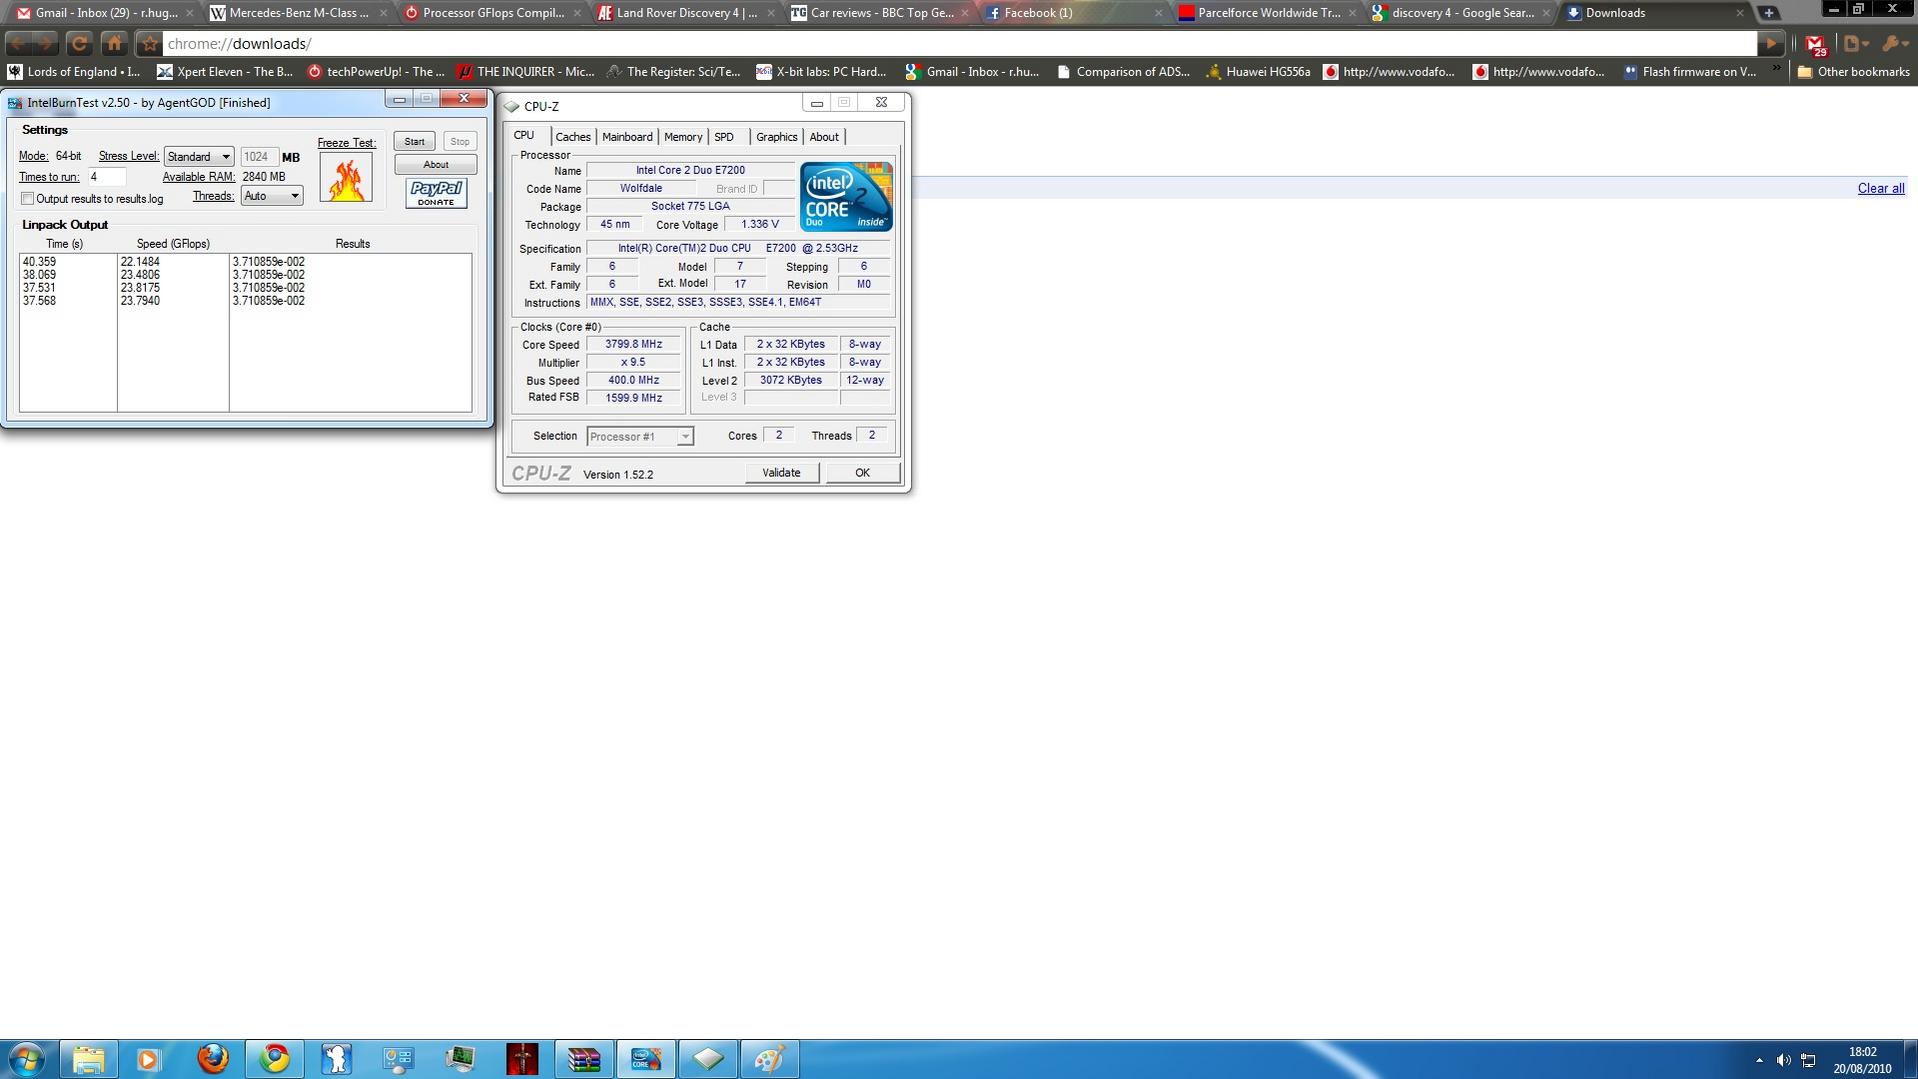Click the 22.1484 GFlops result value
Image resolution: width=1918 pixels, height=1079 pixels.
coord(140,262)
